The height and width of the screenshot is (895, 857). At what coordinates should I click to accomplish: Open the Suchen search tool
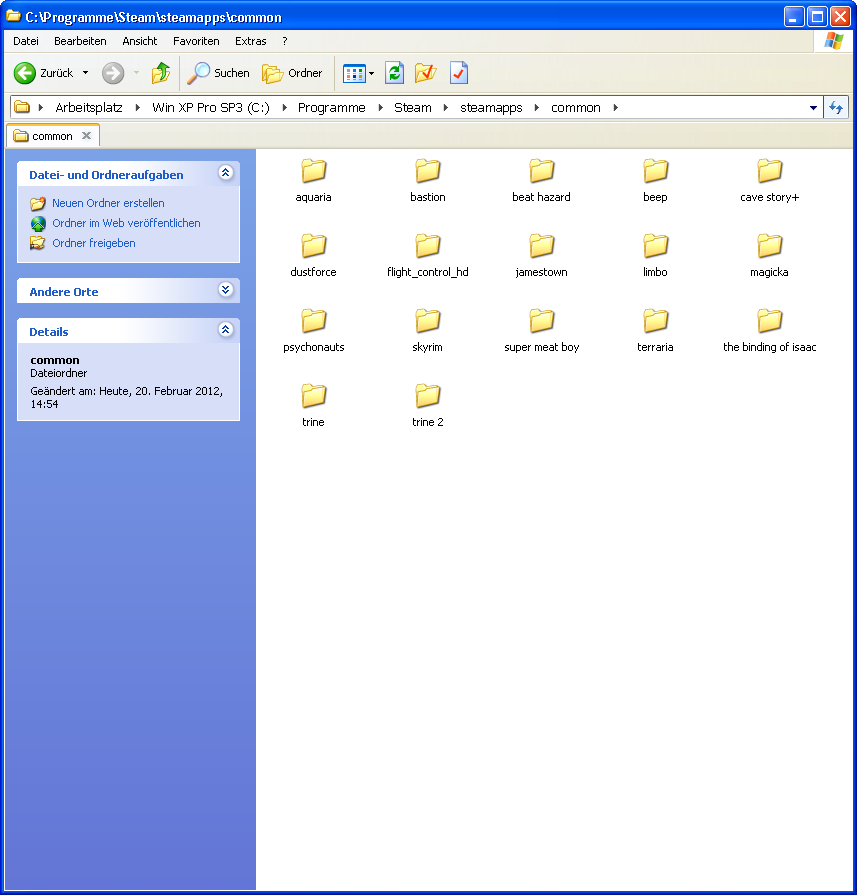(219, 73)
